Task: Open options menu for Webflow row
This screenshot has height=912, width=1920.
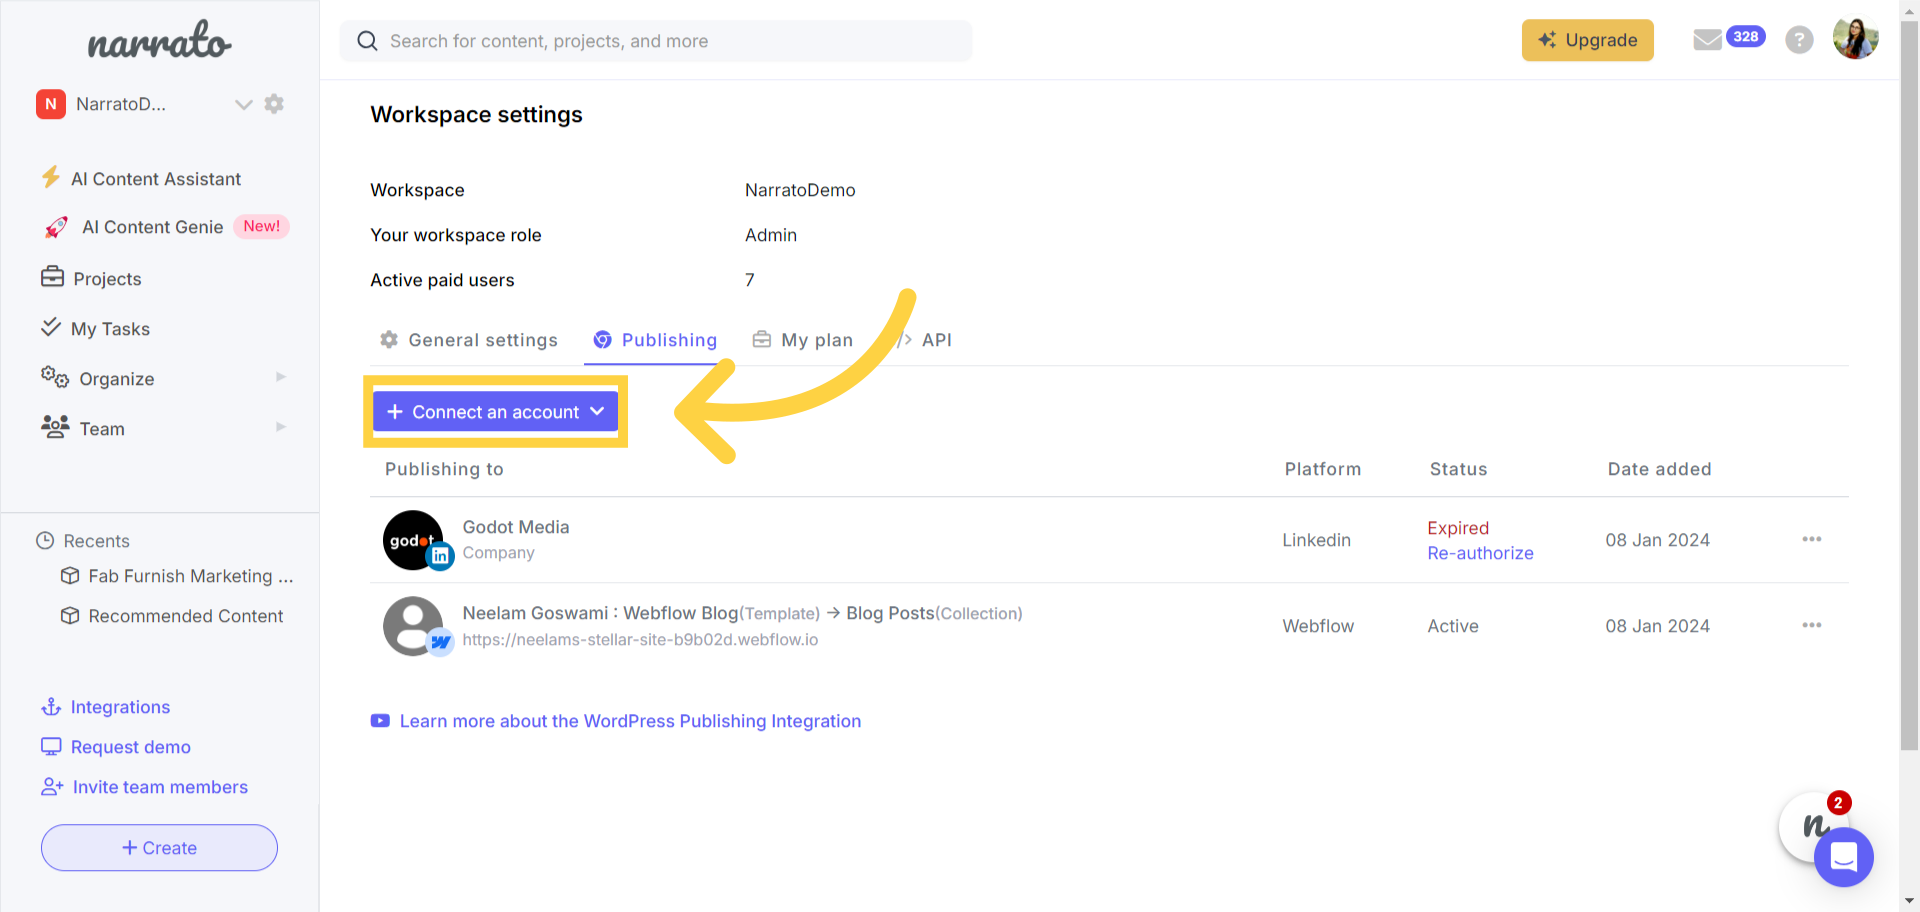Action: coord(1811,625)
